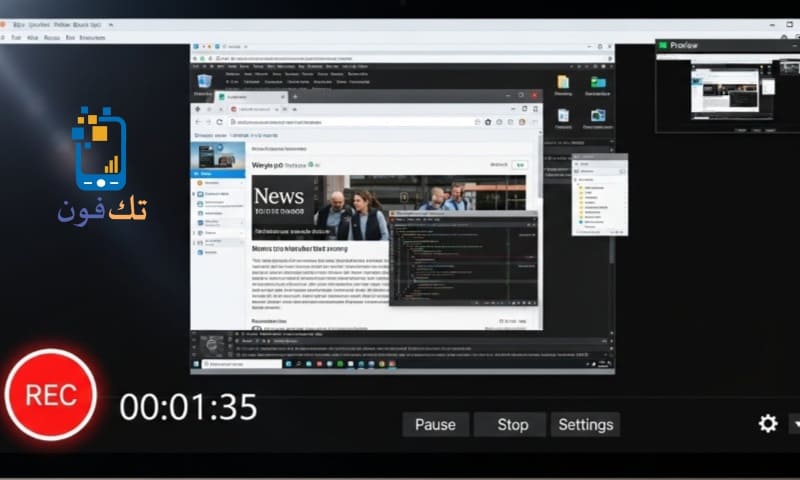This screenshot has height=480, width=800.
Task: Click the gear icon in recorder bar
Action: coord(767,424)
